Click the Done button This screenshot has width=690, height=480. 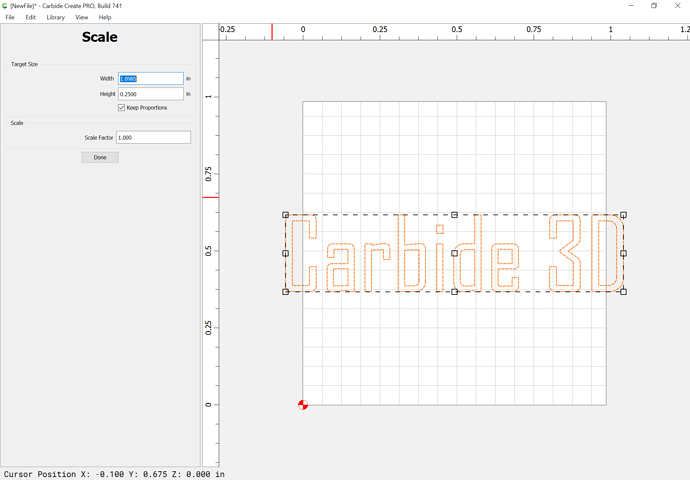coord(100,157)
